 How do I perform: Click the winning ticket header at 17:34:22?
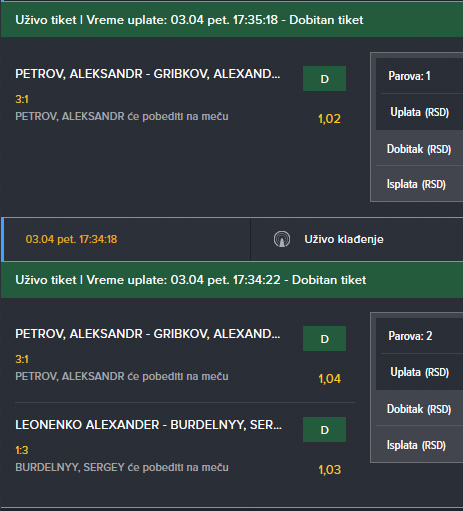tap(232, 280)
